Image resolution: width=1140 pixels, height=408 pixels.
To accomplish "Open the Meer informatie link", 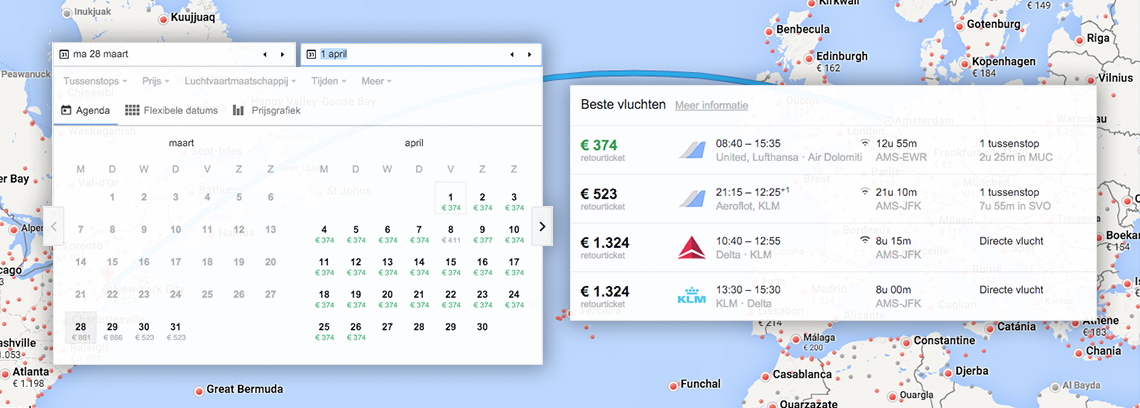I will pos(711,105).
